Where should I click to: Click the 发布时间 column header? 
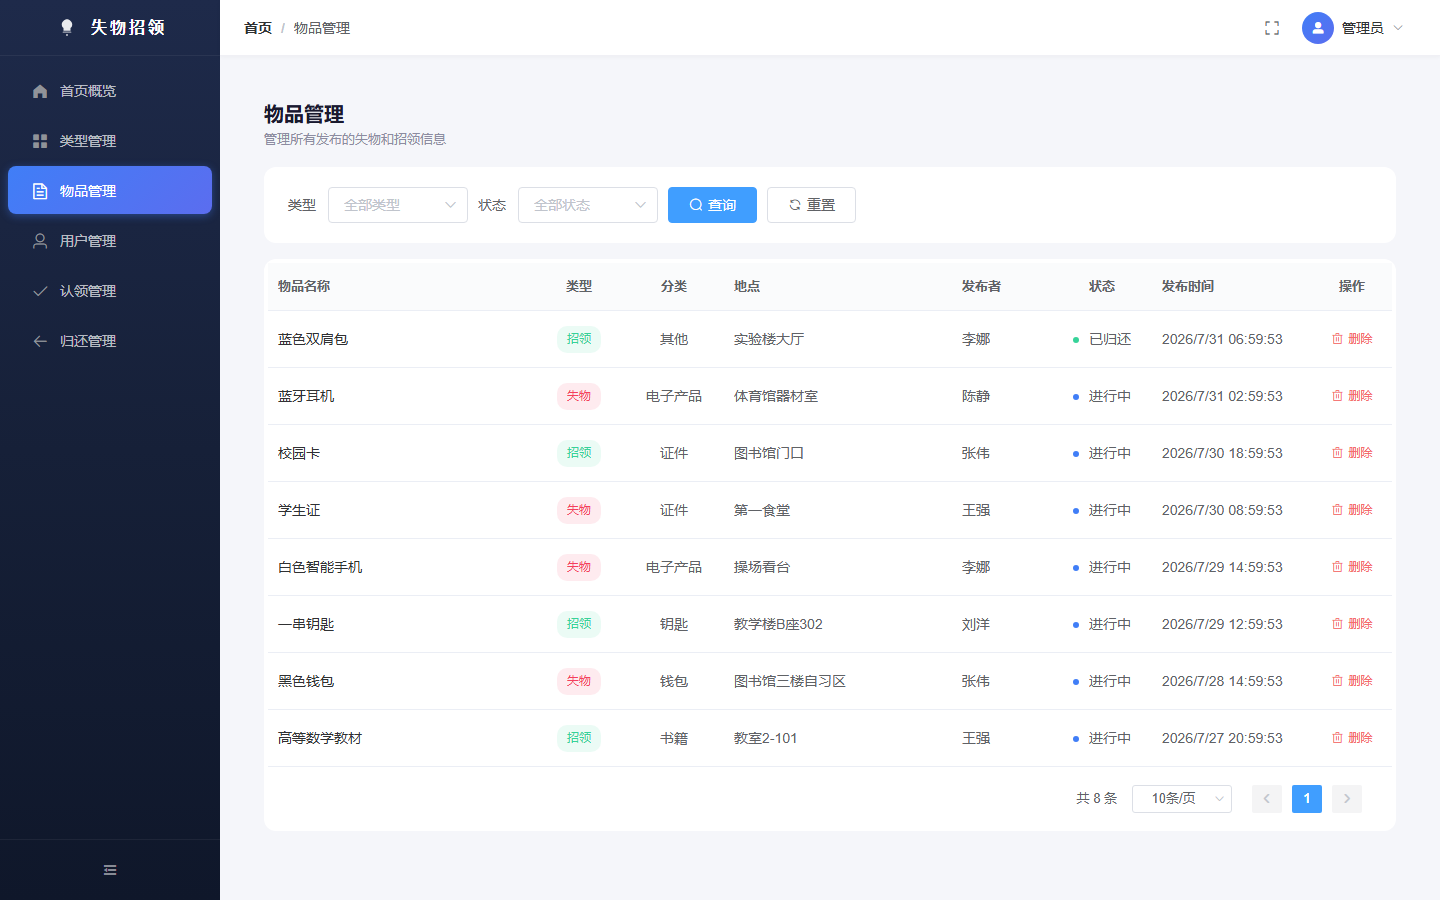(x=1188, y=286)
